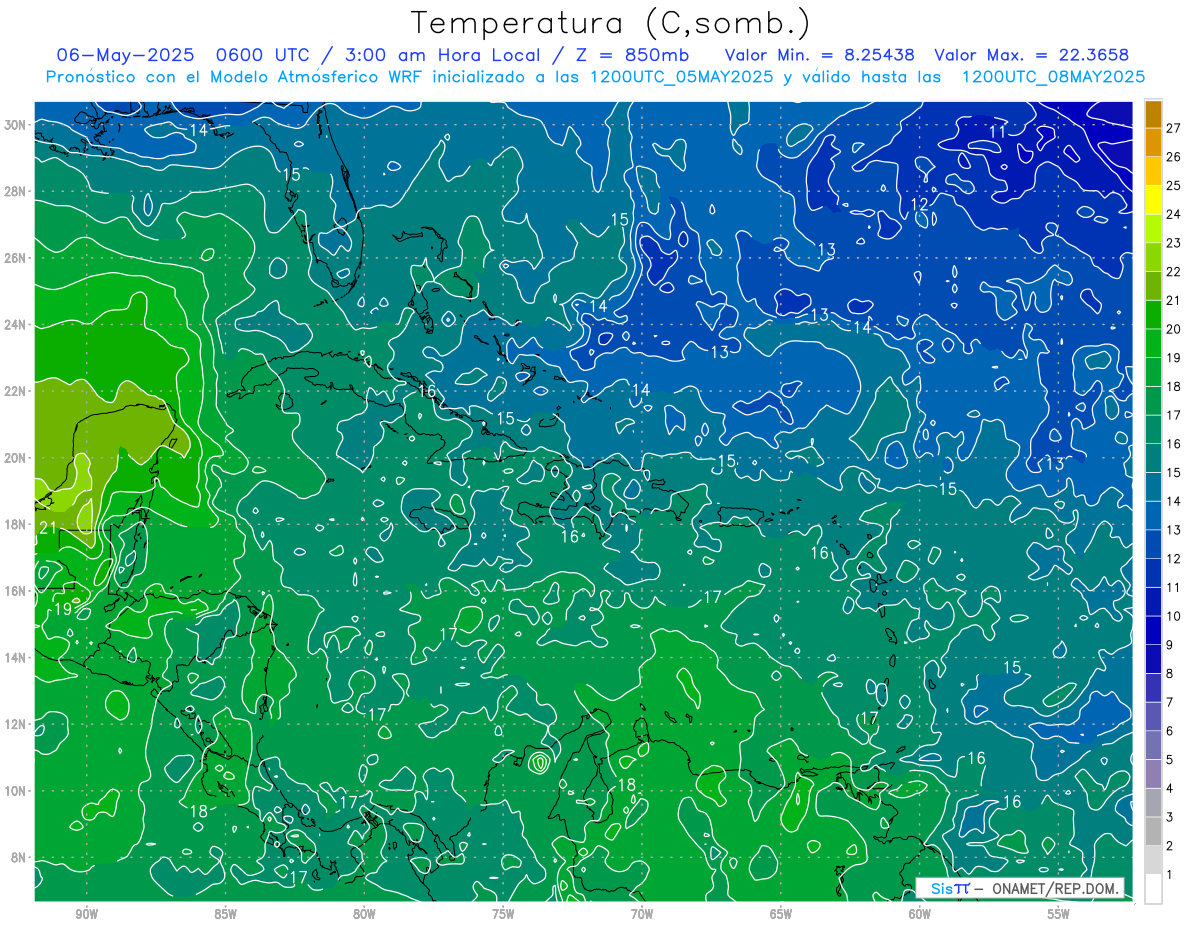Viewport: 1200px width, 927px height.
Task: Click the 10N latitude axis label
Action: 14,791
